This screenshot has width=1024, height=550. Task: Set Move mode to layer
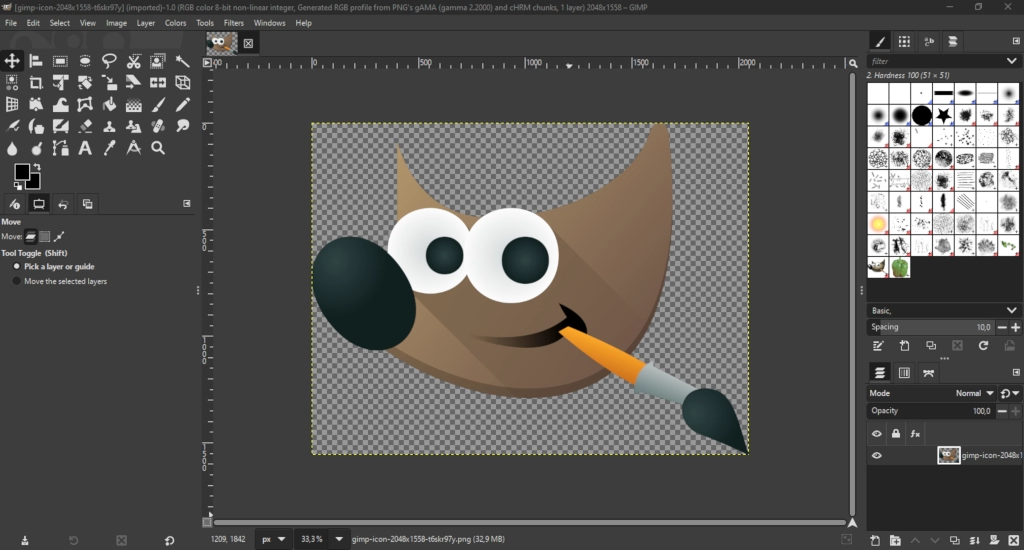(31, 236)
